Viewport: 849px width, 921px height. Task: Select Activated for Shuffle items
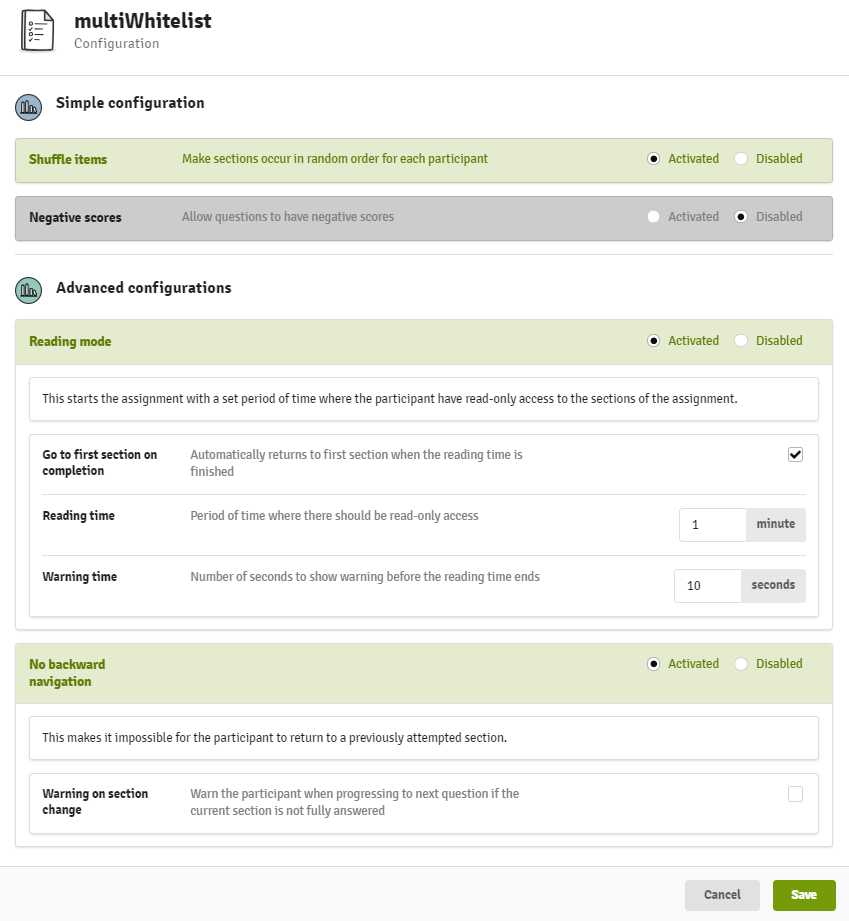coord(653,159)
